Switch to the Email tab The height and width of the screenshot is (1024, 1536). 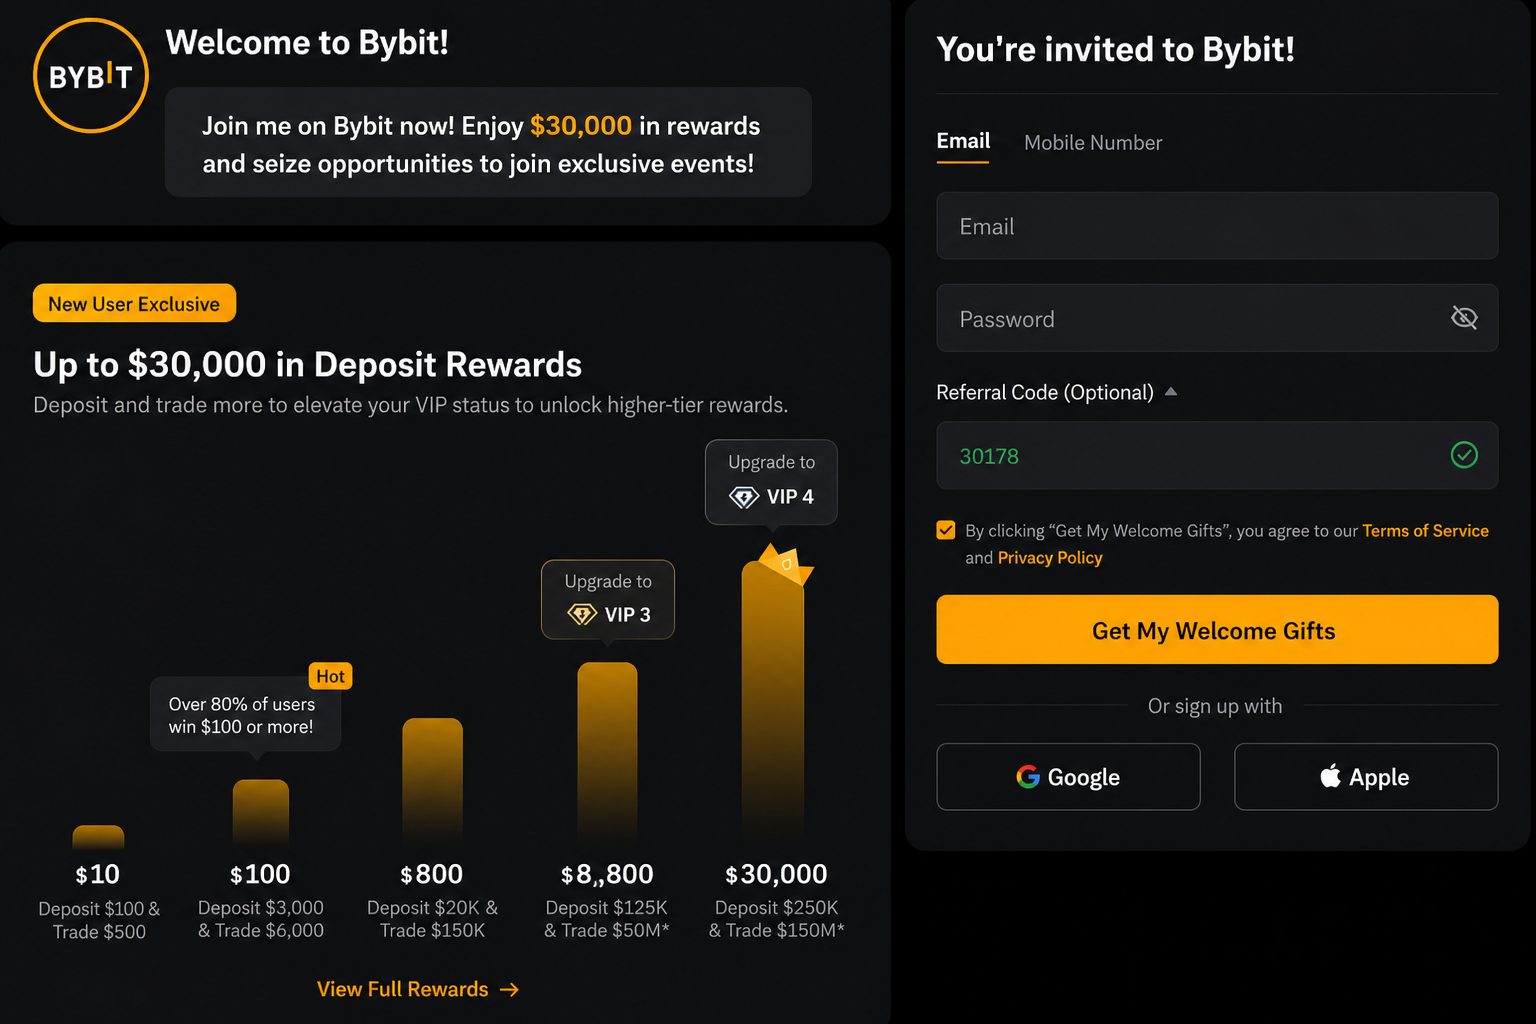coord(963,141)
